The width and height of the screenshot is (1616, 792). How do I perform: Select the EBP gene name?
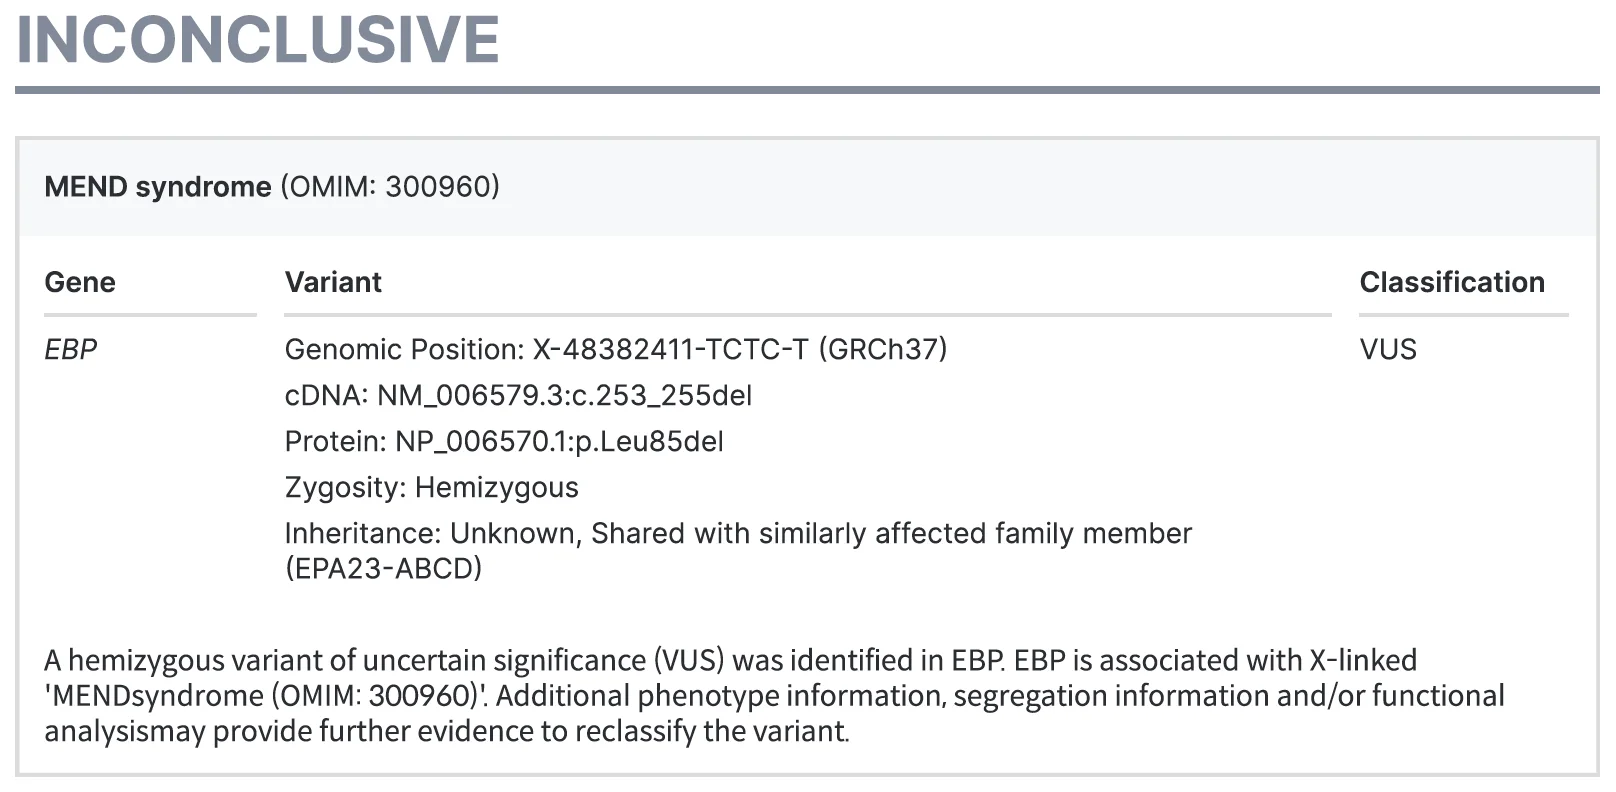[x=71, y=350]
